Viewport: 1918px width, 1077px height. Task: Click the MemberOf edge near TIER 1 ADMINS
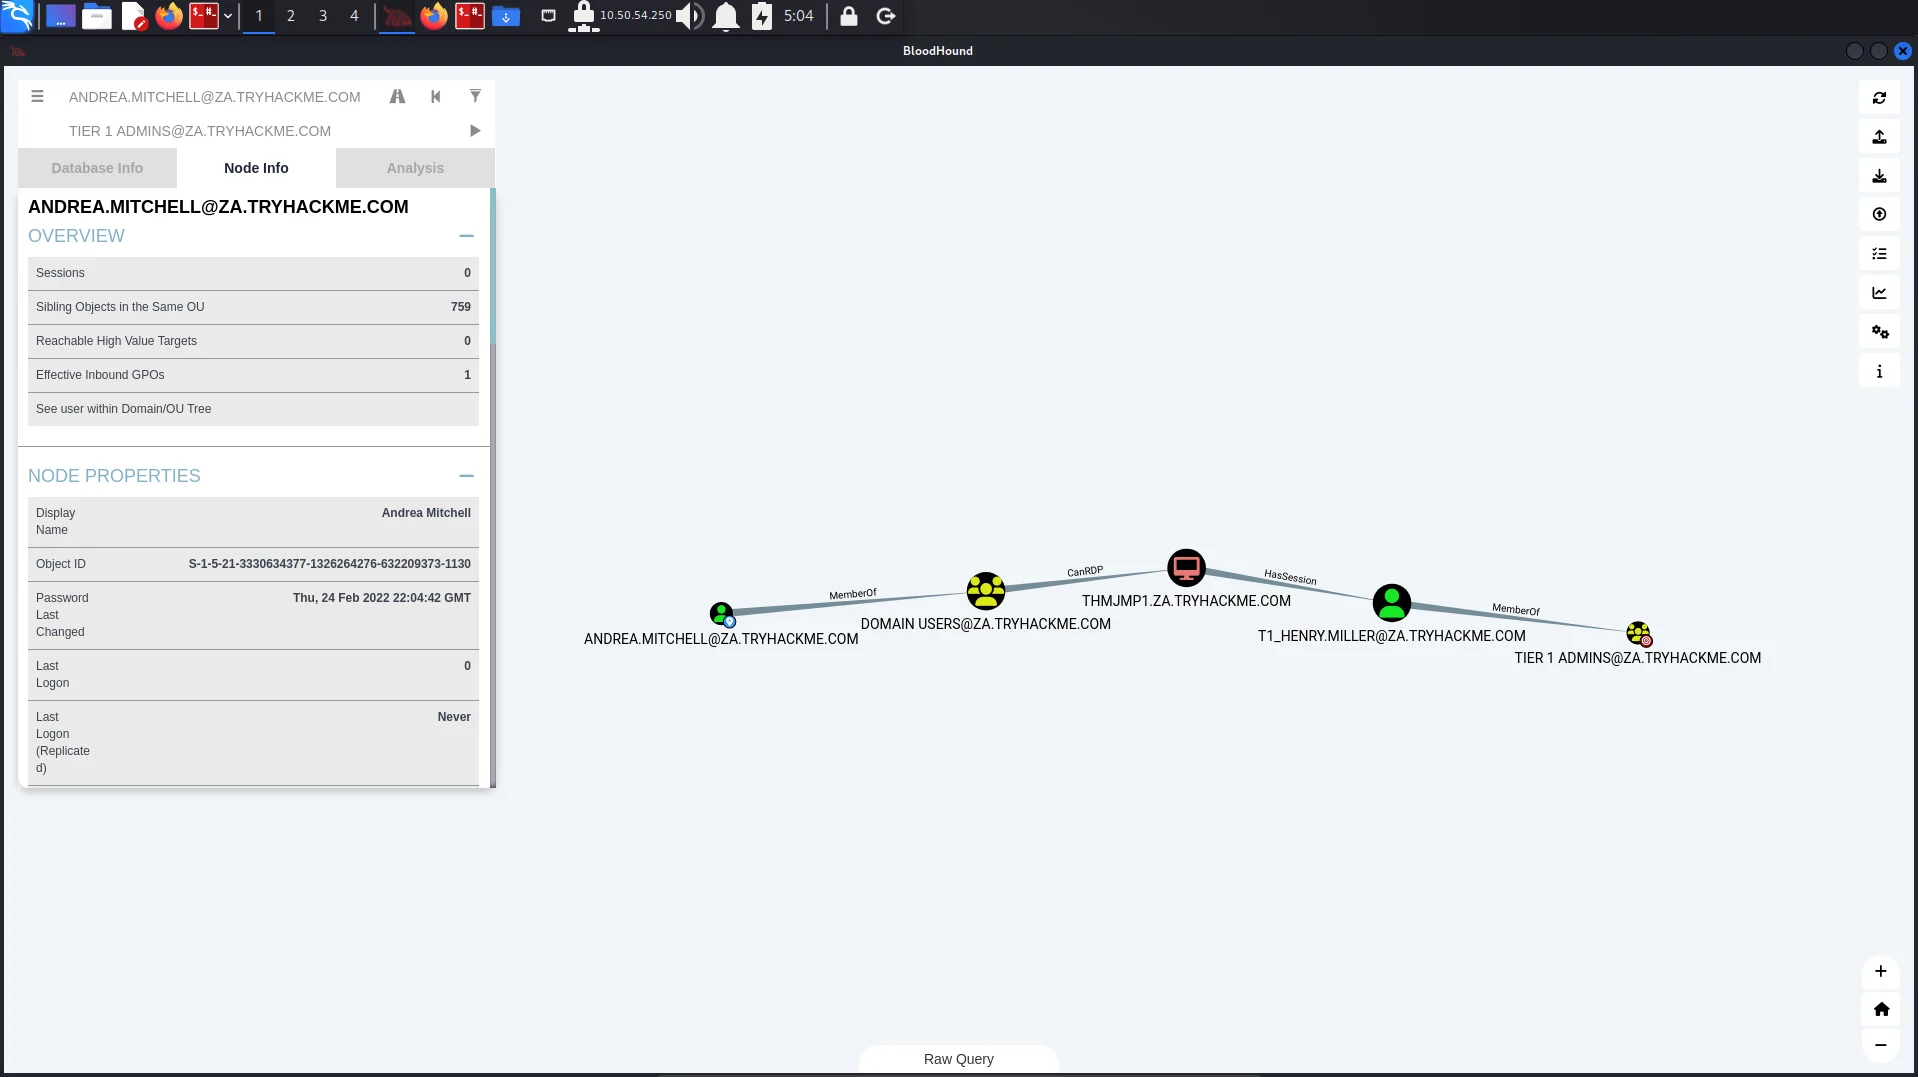1516,610
